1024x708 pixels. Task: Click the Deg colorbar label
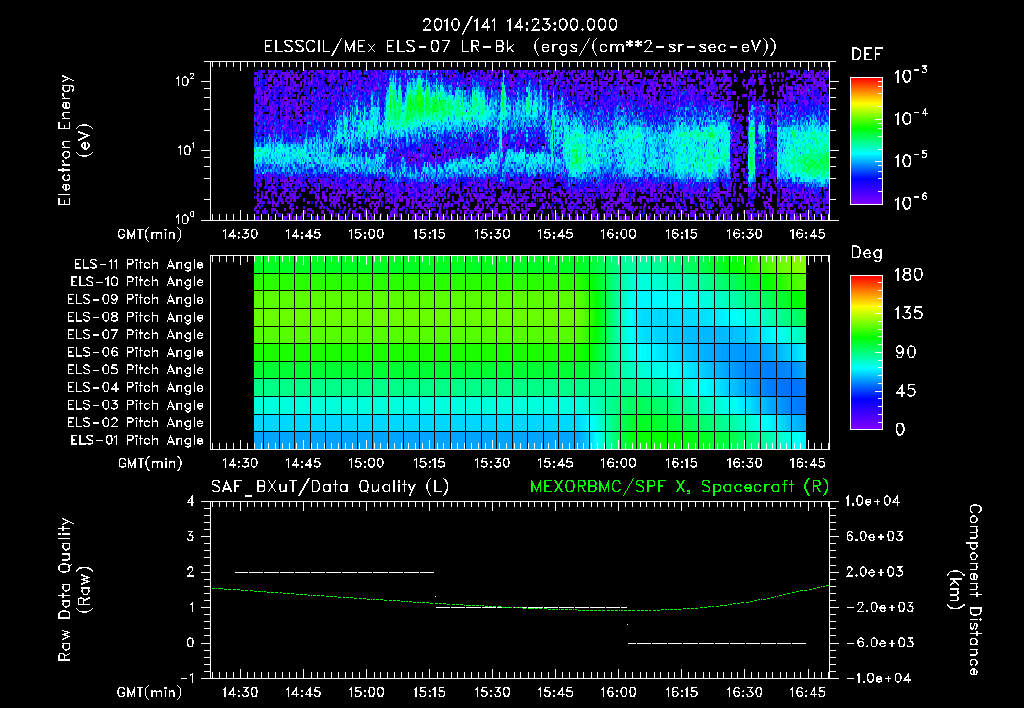tap(866, 253)
